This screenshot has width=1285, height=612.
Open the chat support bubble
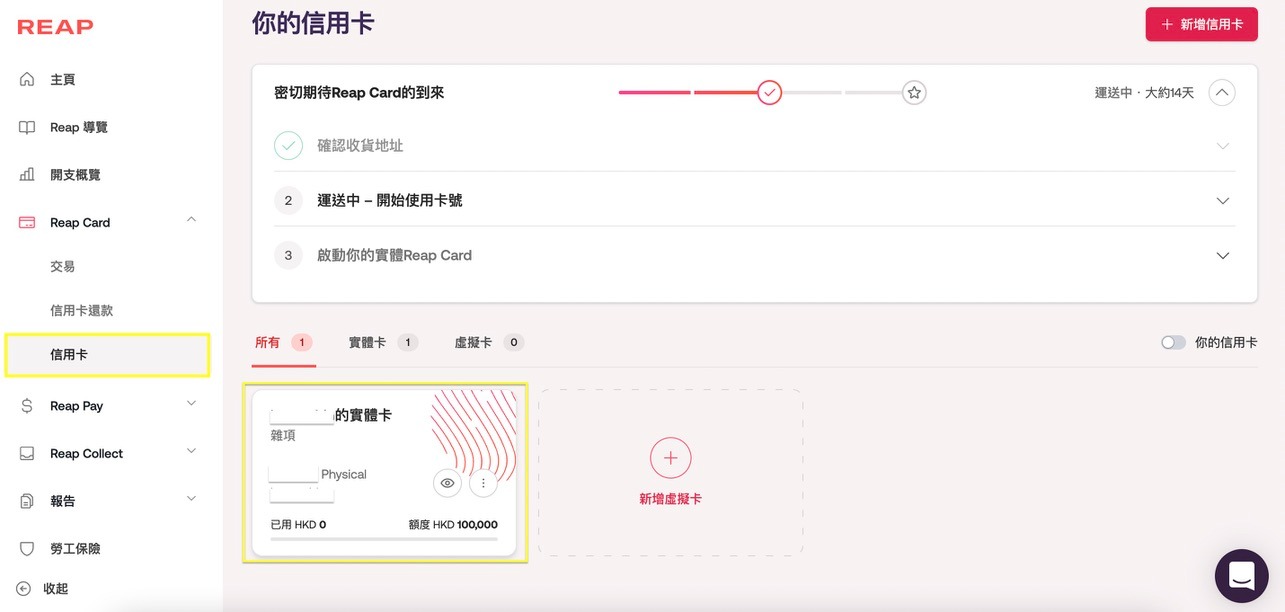[x=1241, y=575]
